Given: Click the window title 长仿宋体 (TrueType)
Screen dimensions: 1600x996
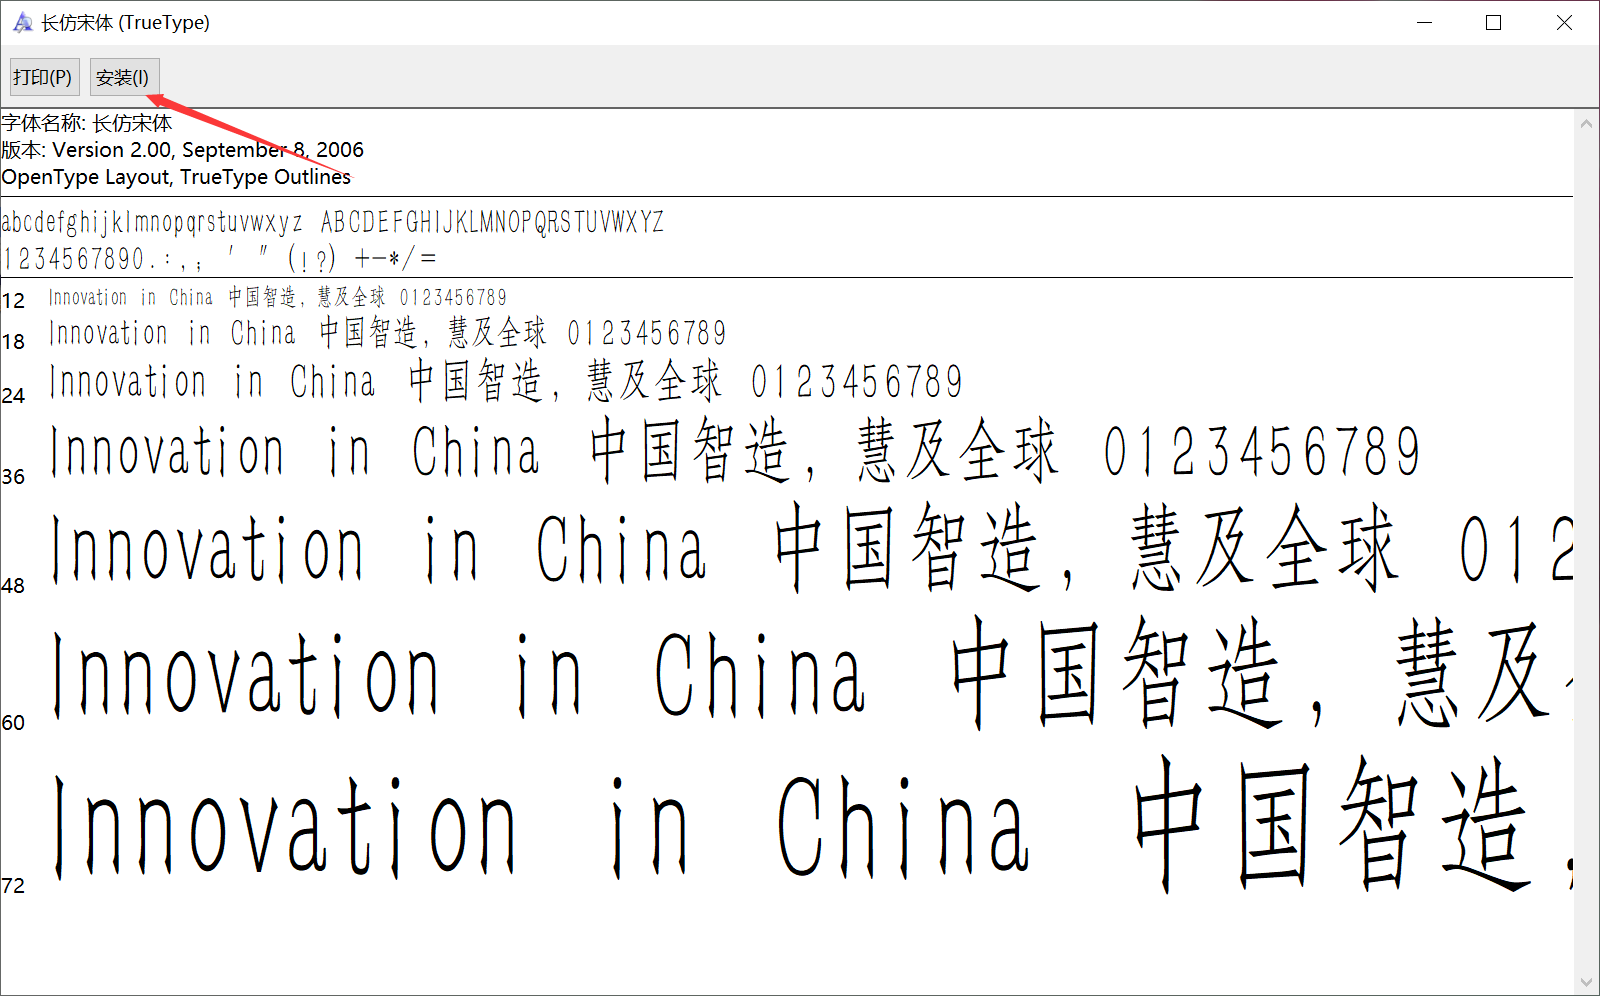Looking at the screenshot, I should tap(126, 22).
